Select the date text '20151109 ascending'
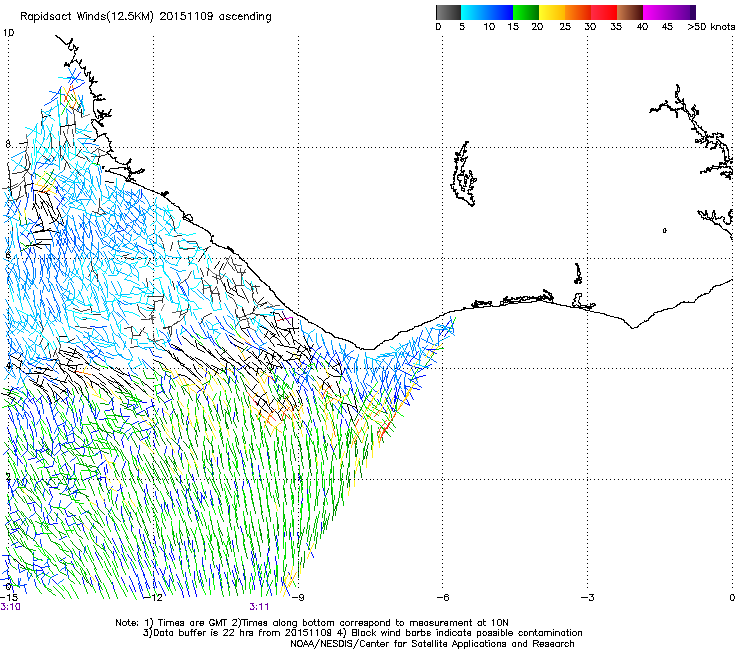 (x=216, y=17)
